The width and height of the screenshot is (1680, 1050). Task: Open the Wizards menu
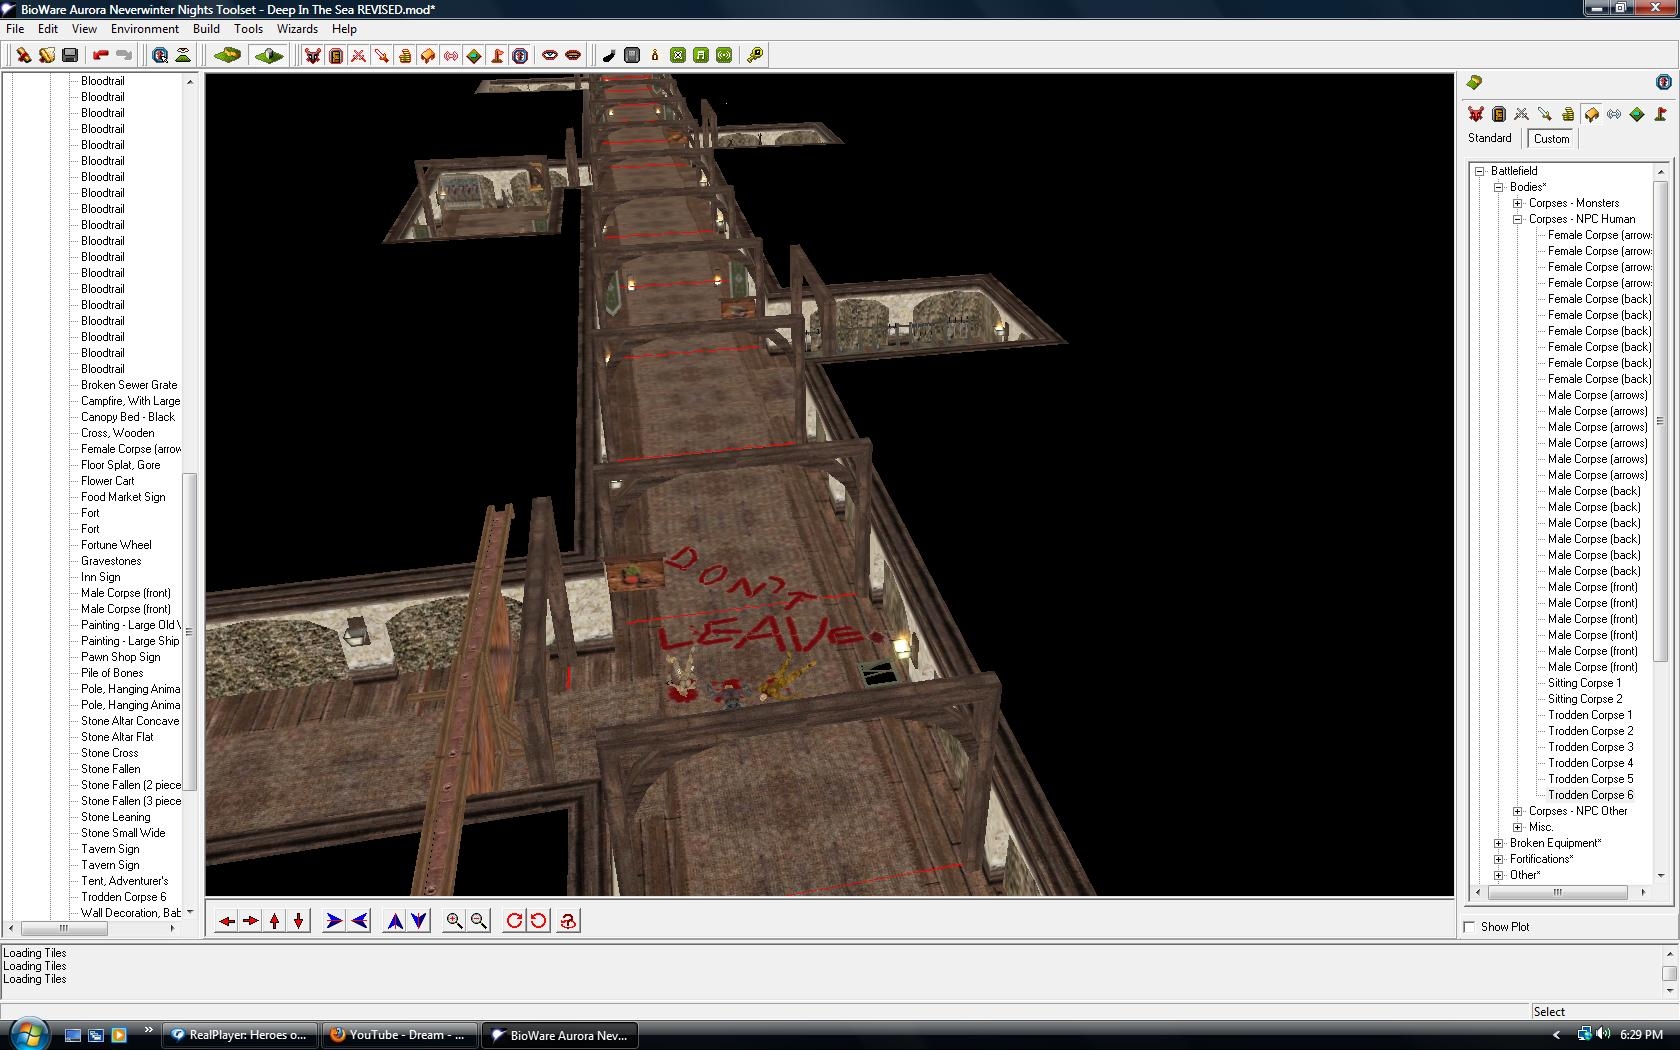pyautogui.click(x=297, y=29)
